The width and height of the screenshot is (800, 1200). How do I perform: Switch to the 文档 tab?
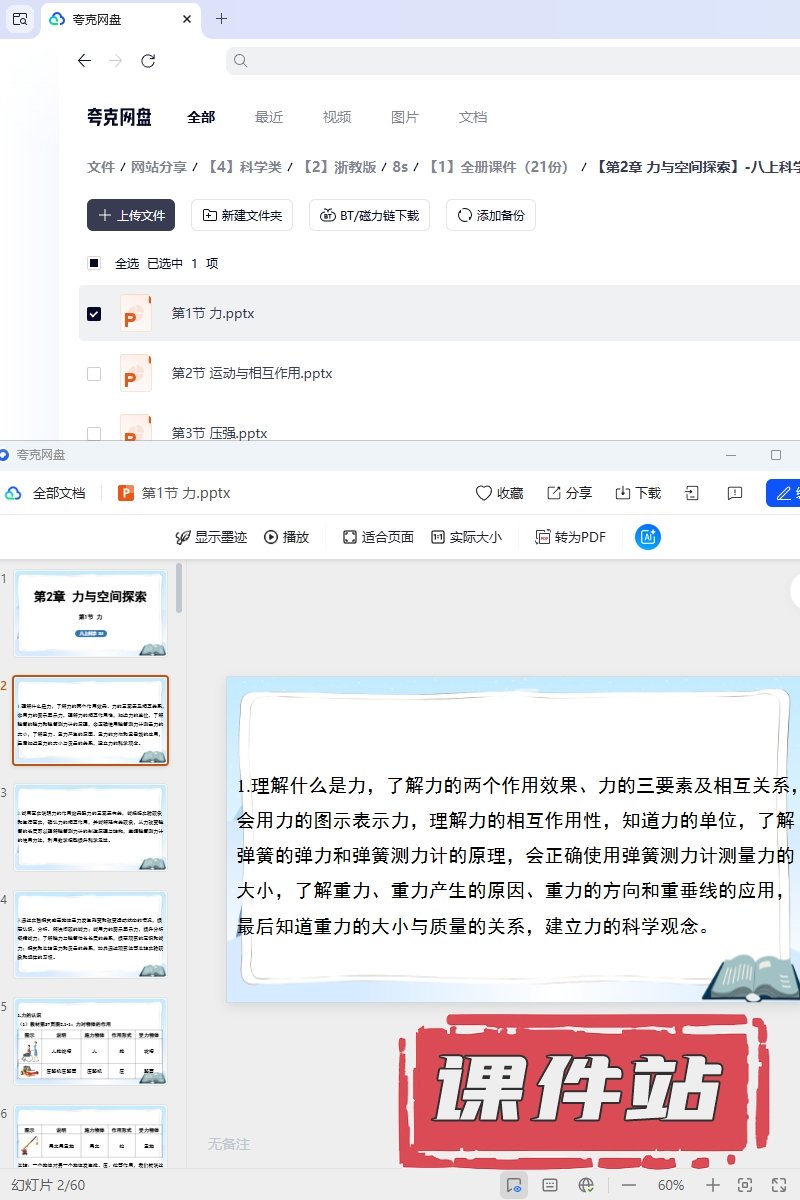[x=473, y=117]
